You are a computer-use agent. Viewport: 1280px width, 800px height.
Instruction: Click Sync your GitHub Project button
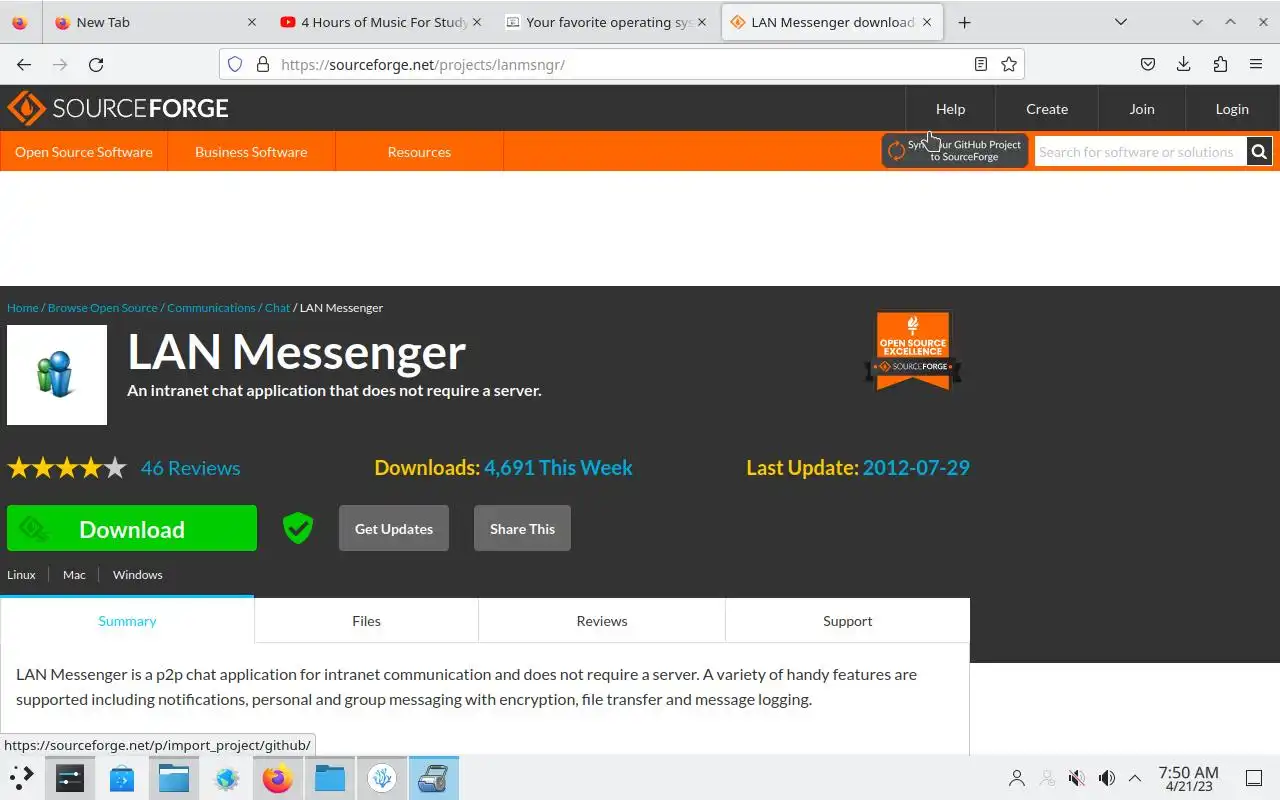[x=955, y=151]
